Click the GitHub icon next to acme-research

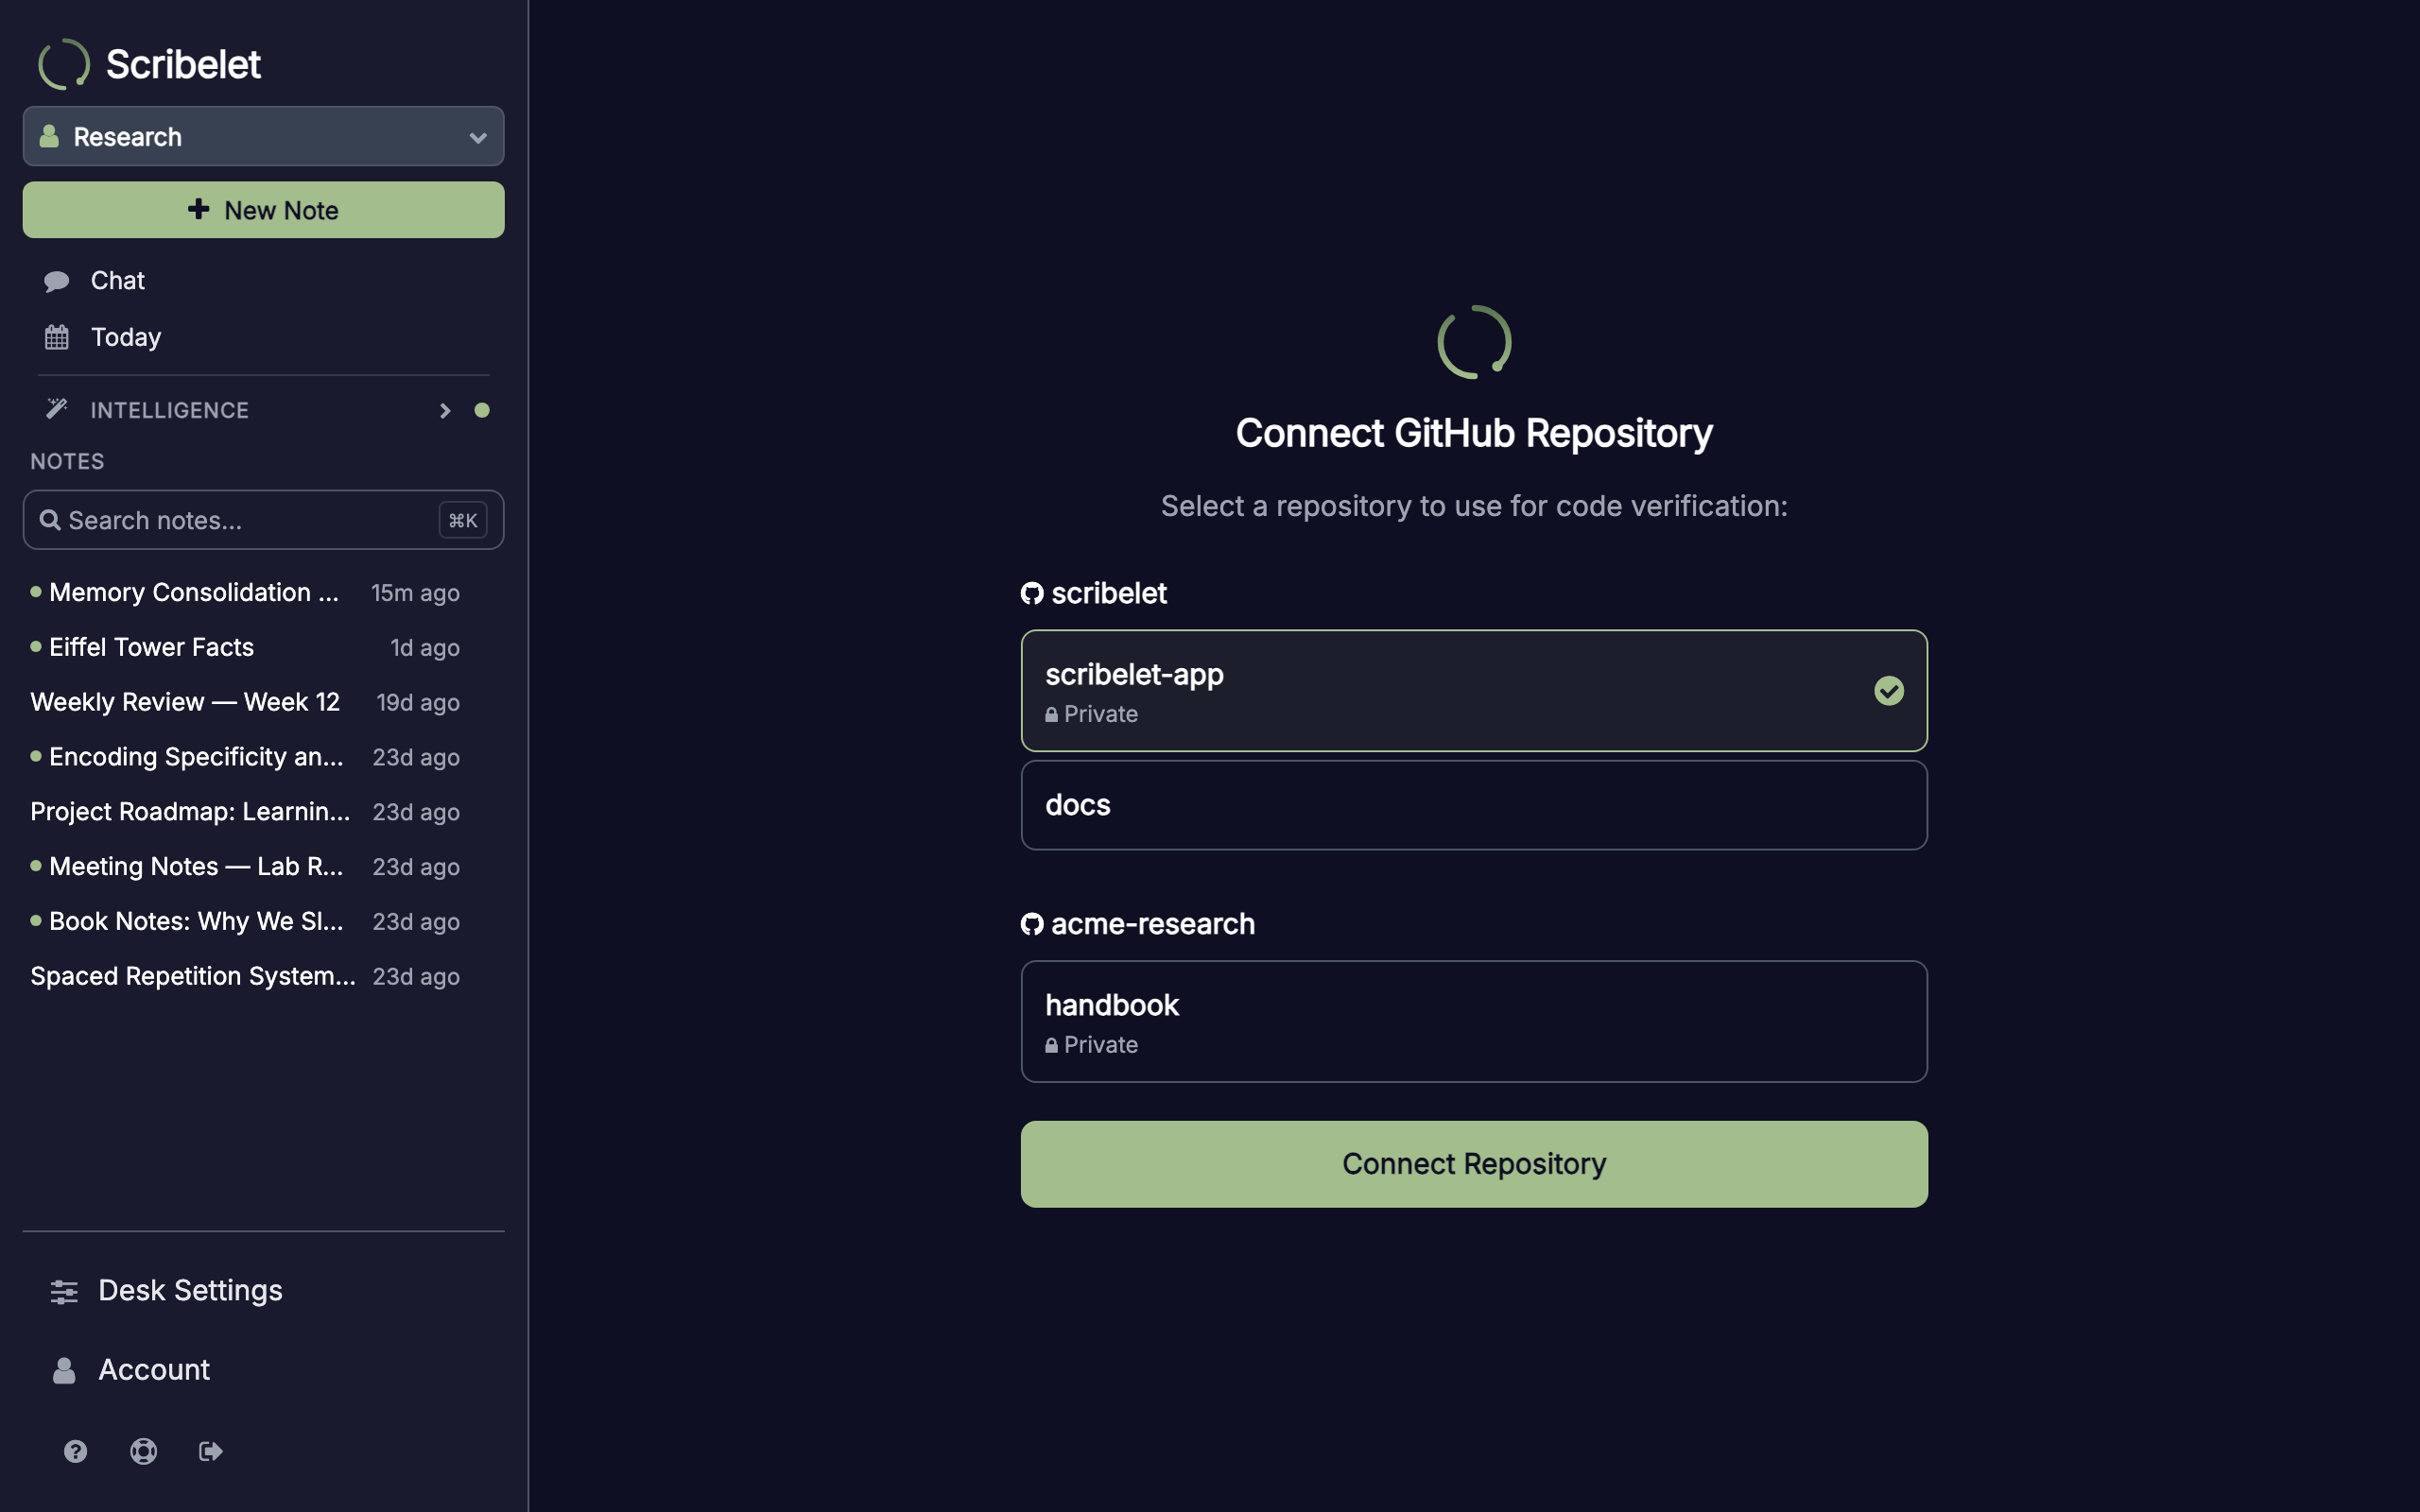(1032, 924)
